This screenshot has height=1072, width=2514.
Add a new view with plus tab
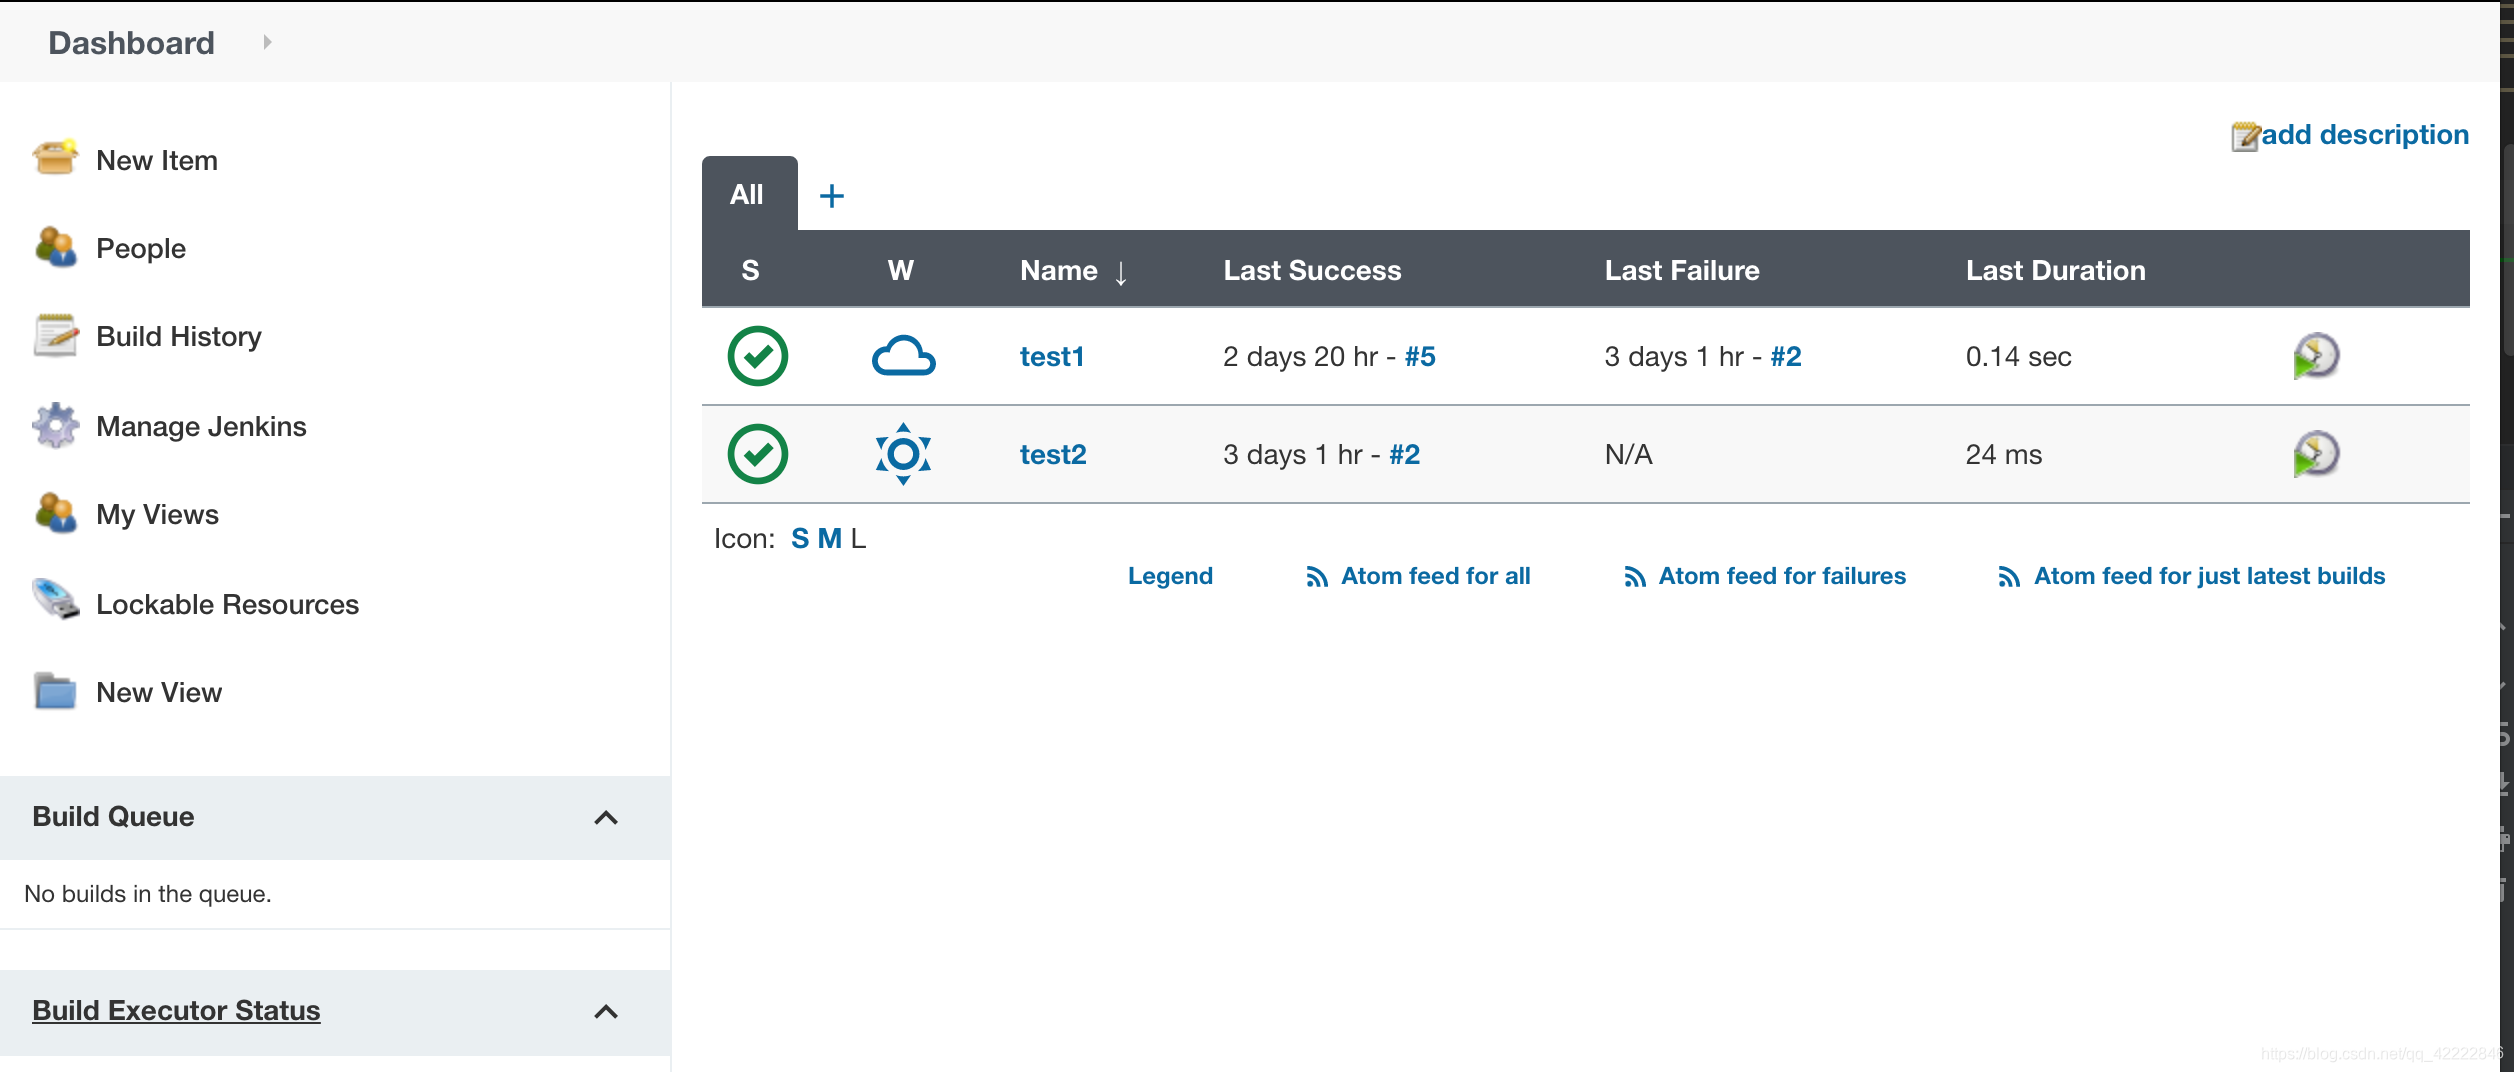831,195
